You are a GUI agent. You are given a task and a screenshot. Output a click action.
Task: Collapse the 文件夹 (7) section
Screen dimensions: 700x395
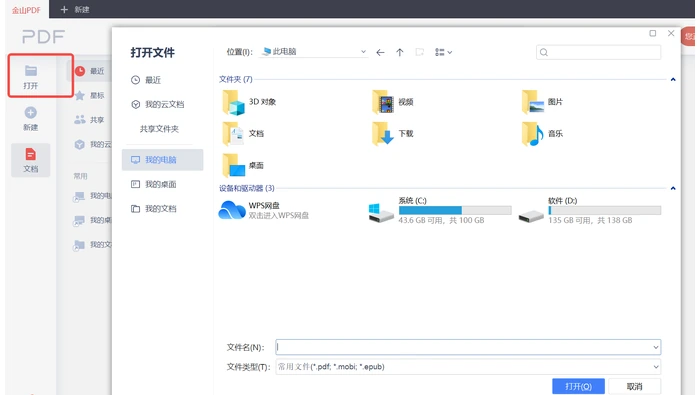(673, 79)
